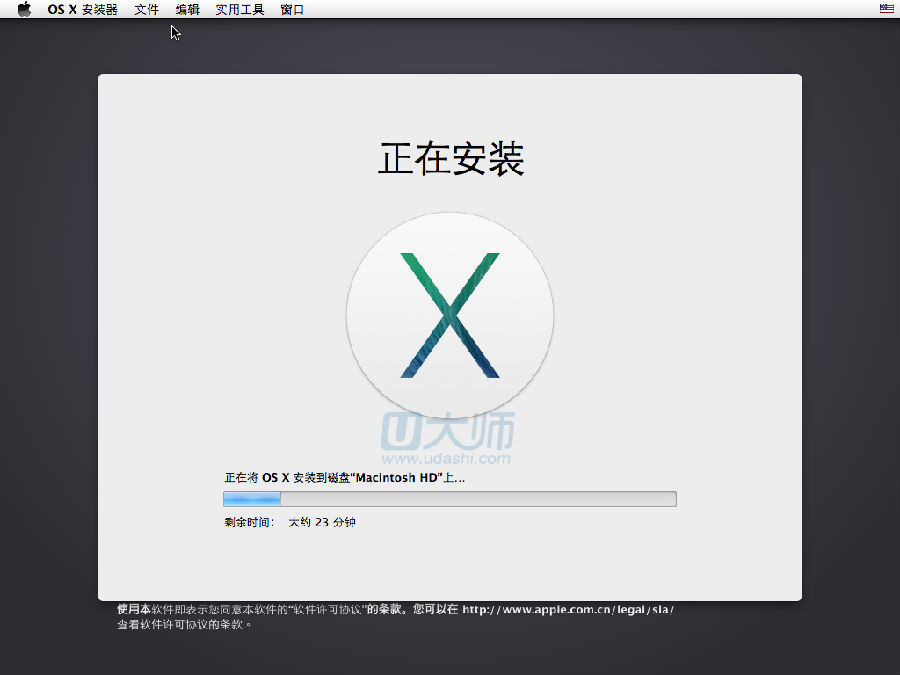Click the 大约 23 分钟 time estimate
Viewport: 900px width, 675px height.
point(322,522)
